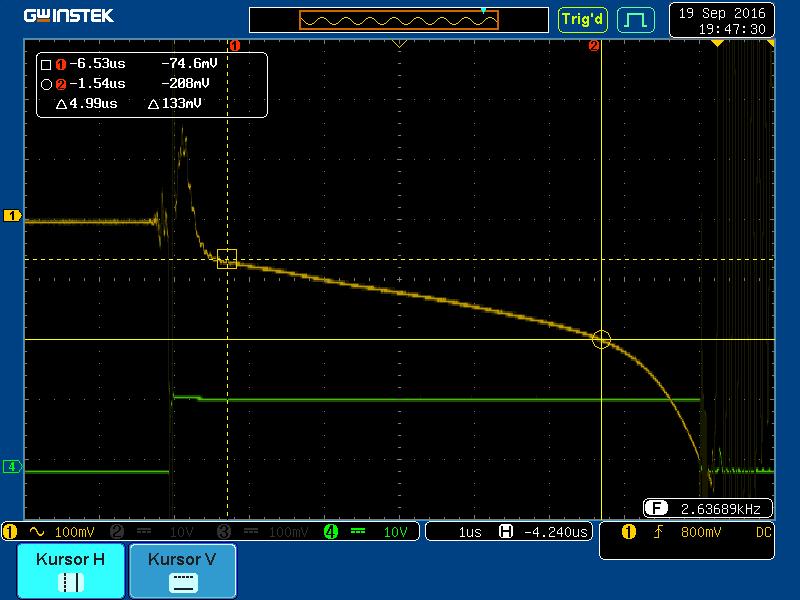Click the circular cursor 2 intersection marker
800x600 pixels.
(601, 339)
